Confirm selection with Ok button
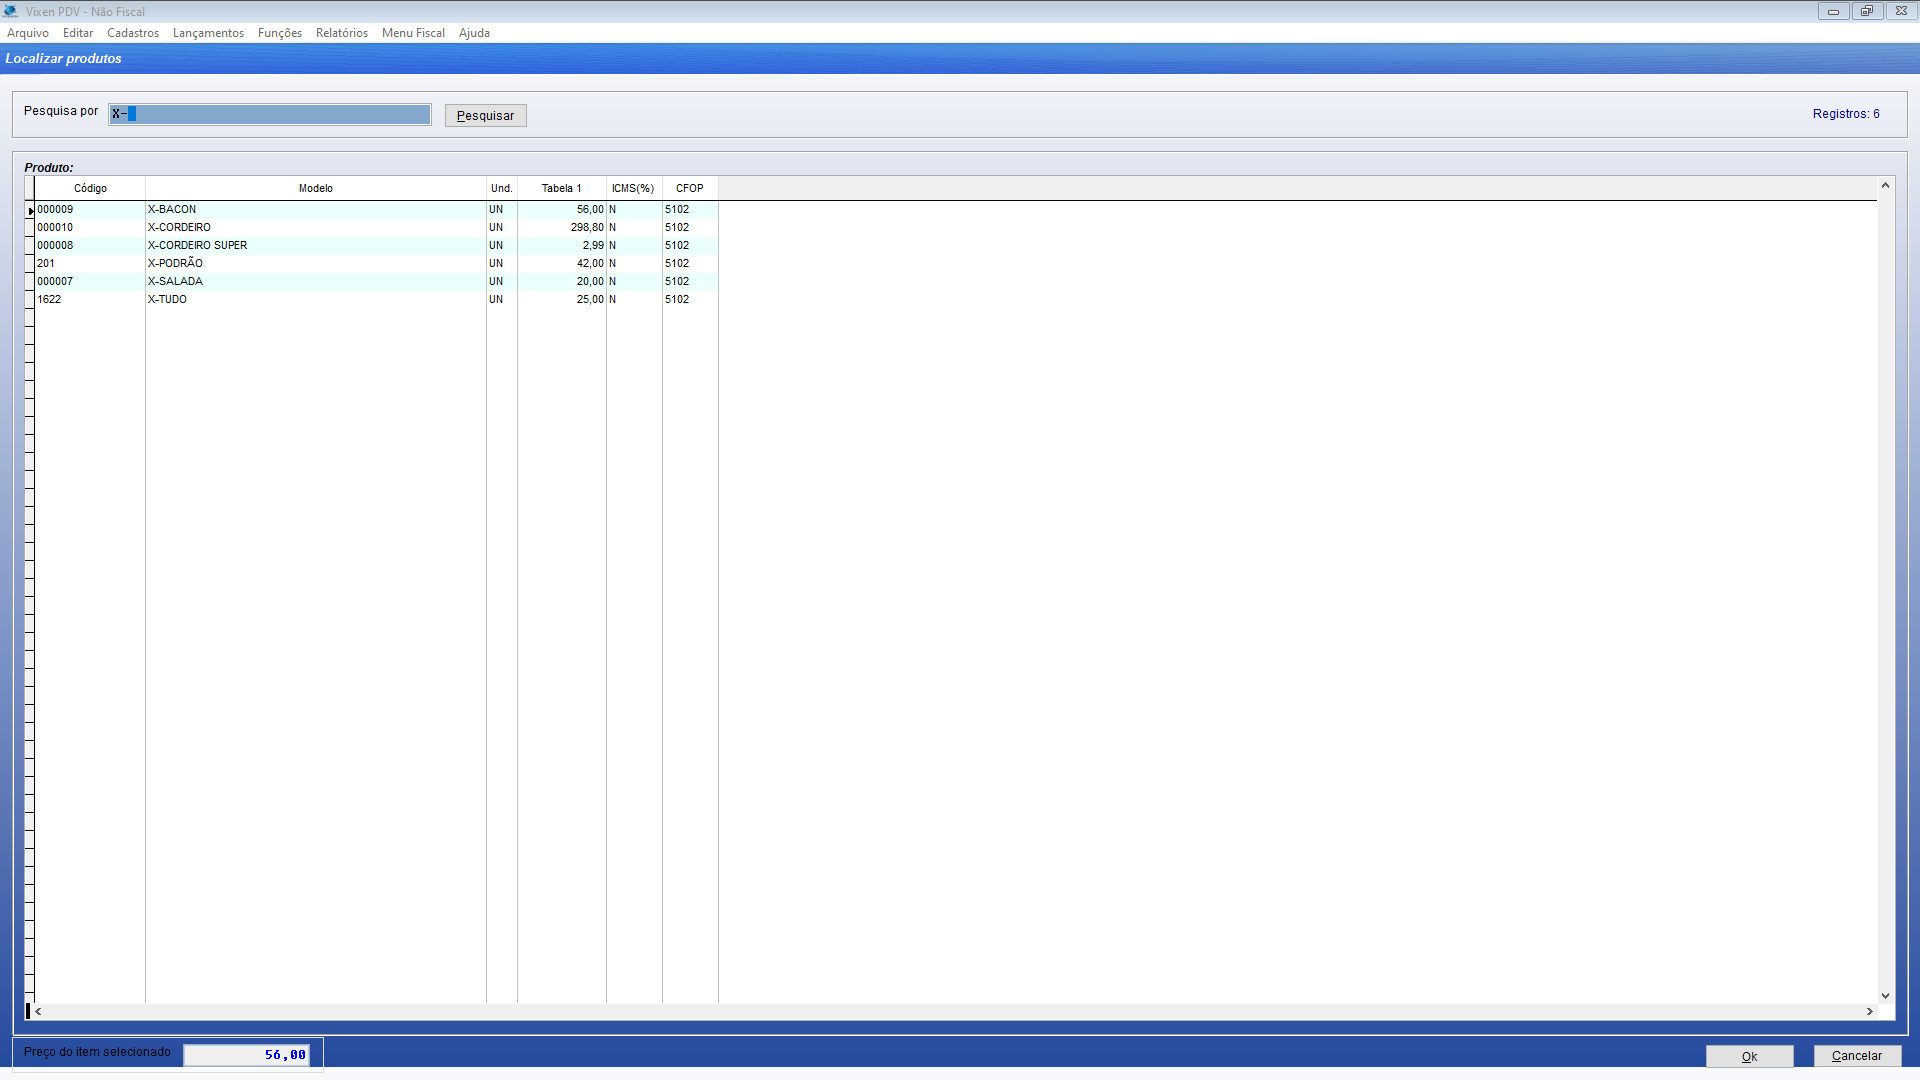The image size is (1920, 1080). [1749, 1056]
